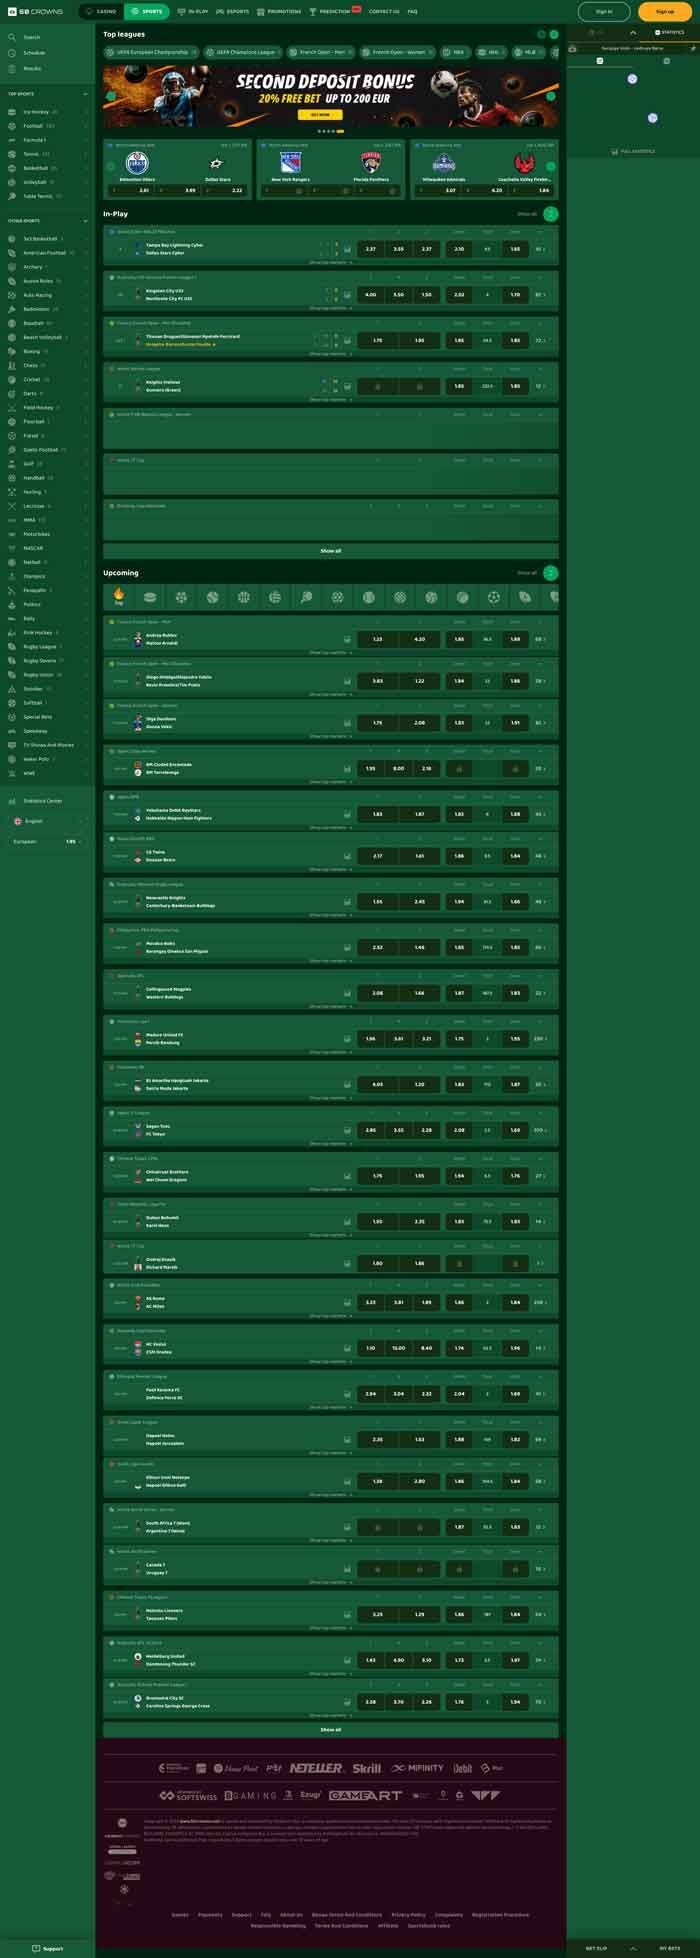Open Darts in the sports sidebar
700x1958 pixels.
(x=30, y=394)
